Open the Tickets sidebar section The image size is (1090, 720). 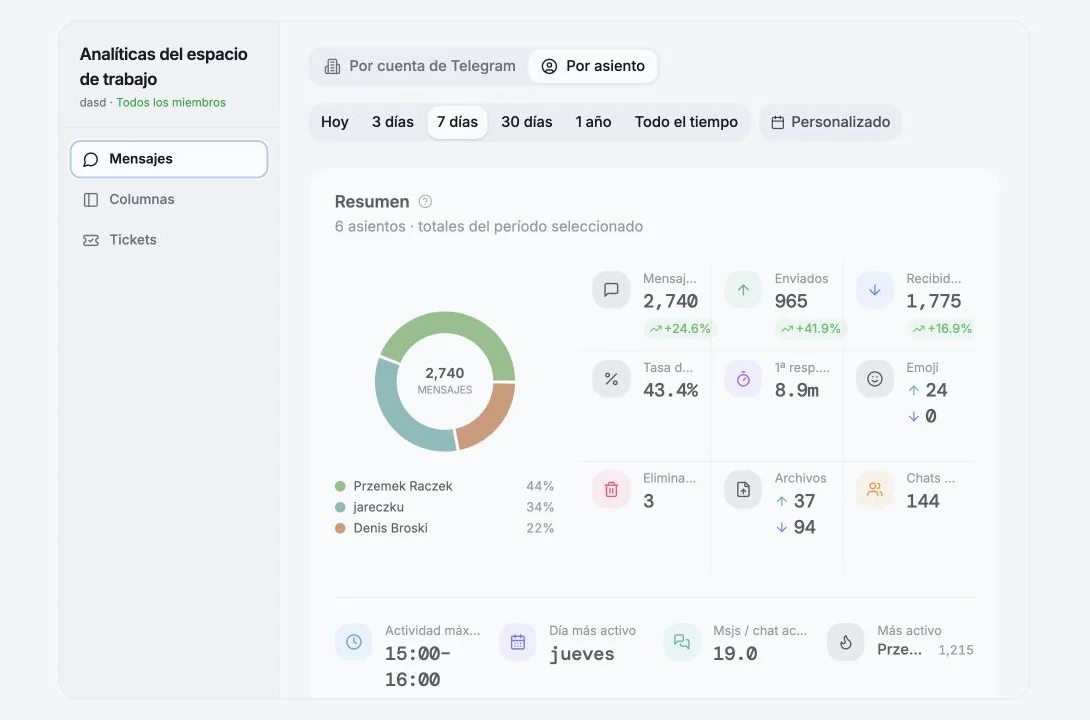pos(169,240)
